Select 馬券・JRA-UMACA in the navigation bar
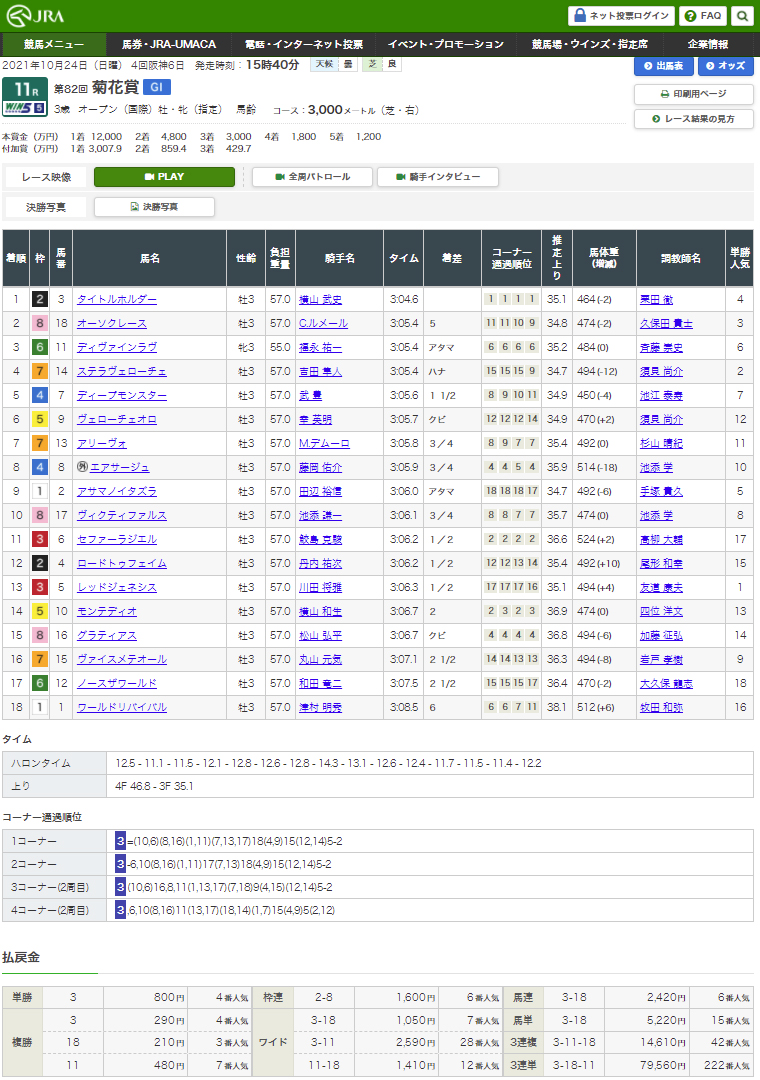The image size is (760, 1080). tap(168, 45)
